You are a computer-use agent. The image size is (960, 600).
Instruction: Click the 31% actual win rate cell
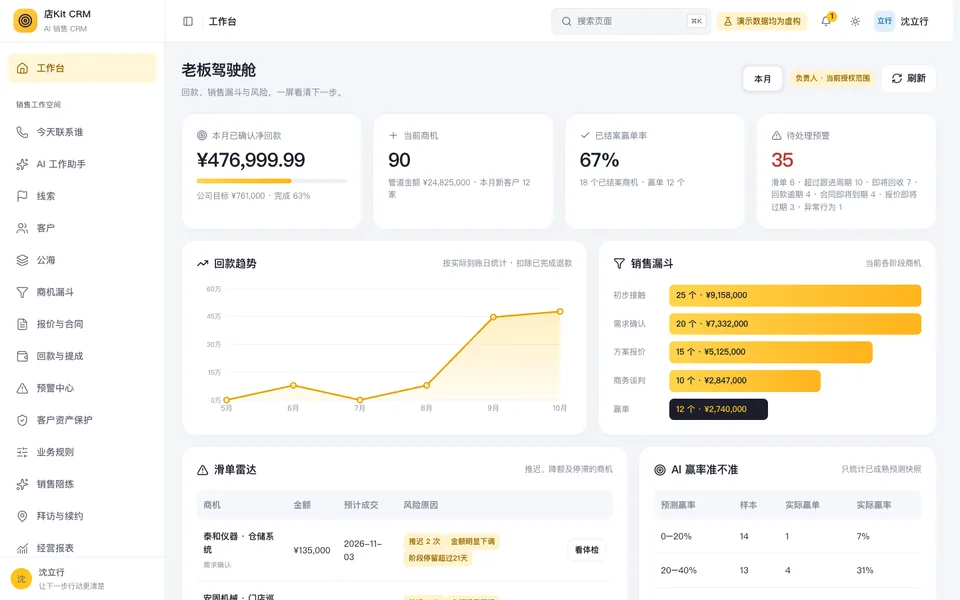pos(864,570)
